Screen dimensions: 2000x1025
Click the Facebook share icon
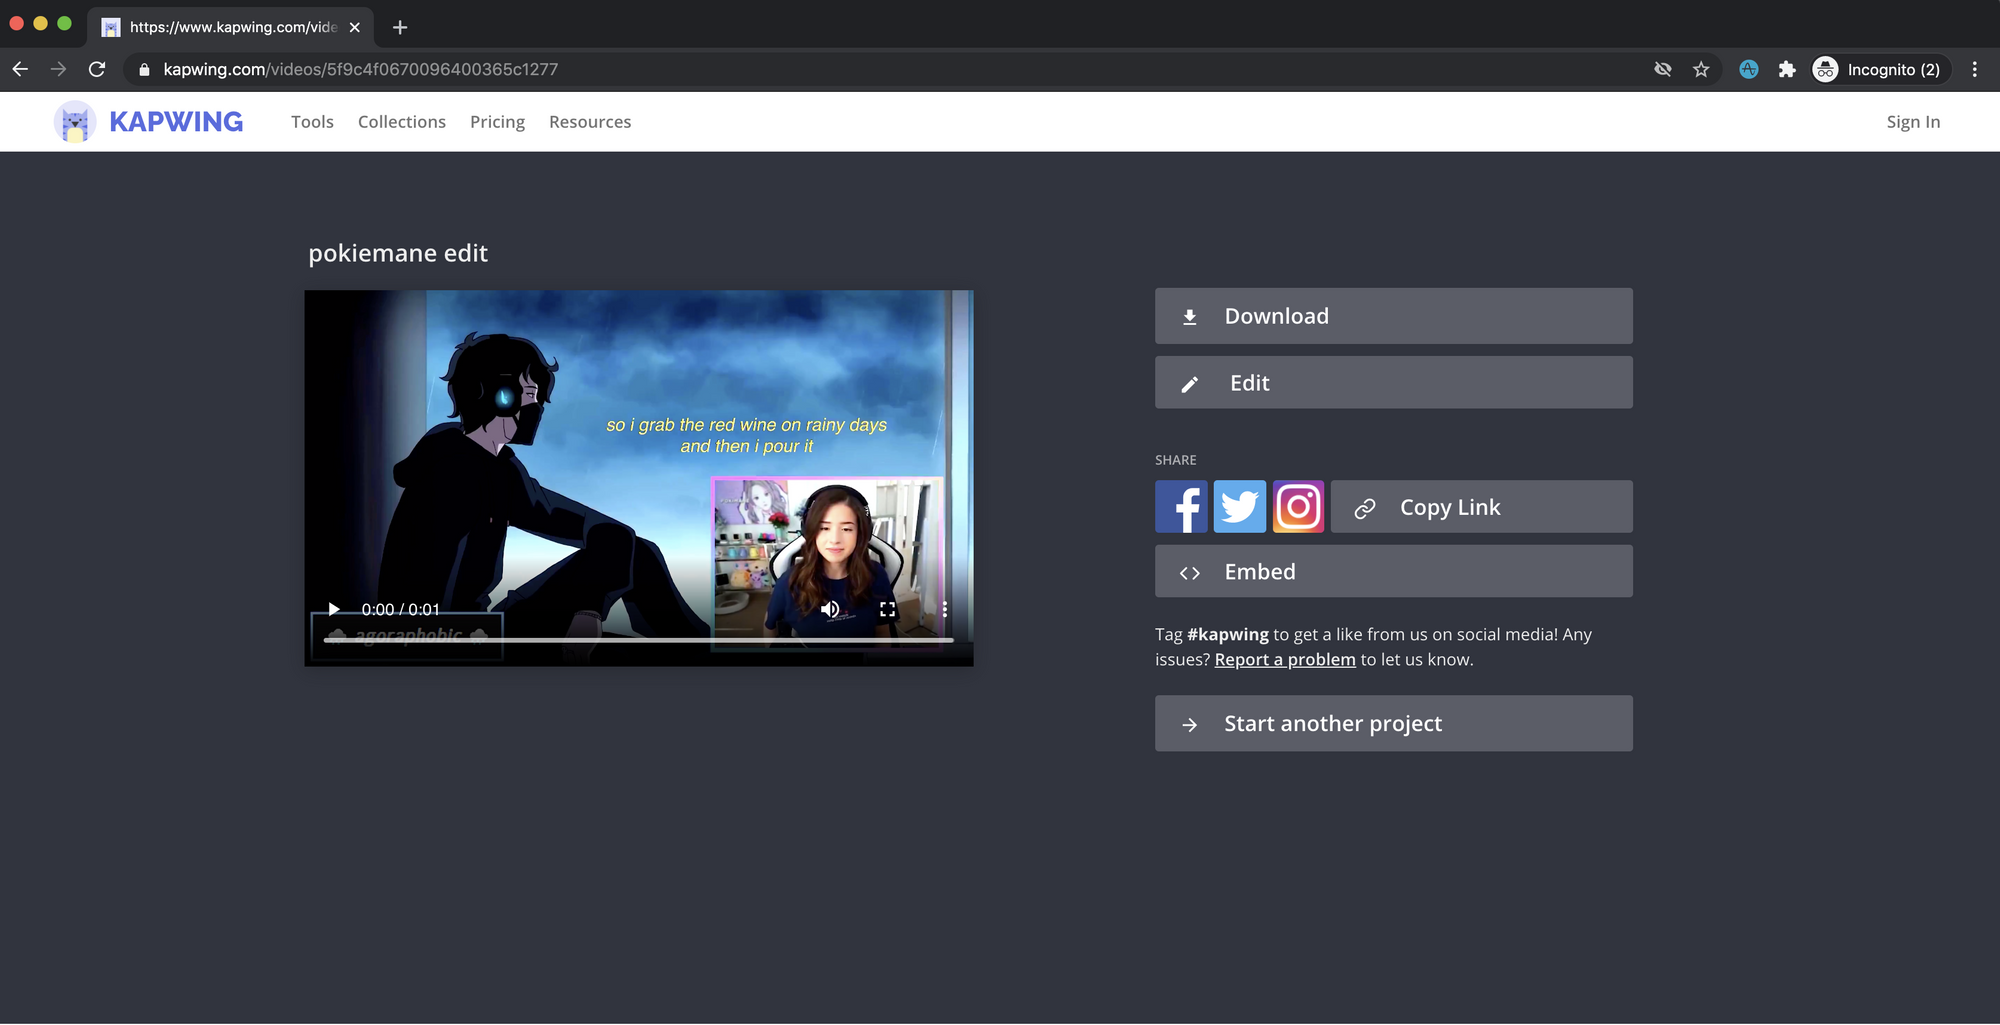pyautogui.click(x=1181, y=507)
